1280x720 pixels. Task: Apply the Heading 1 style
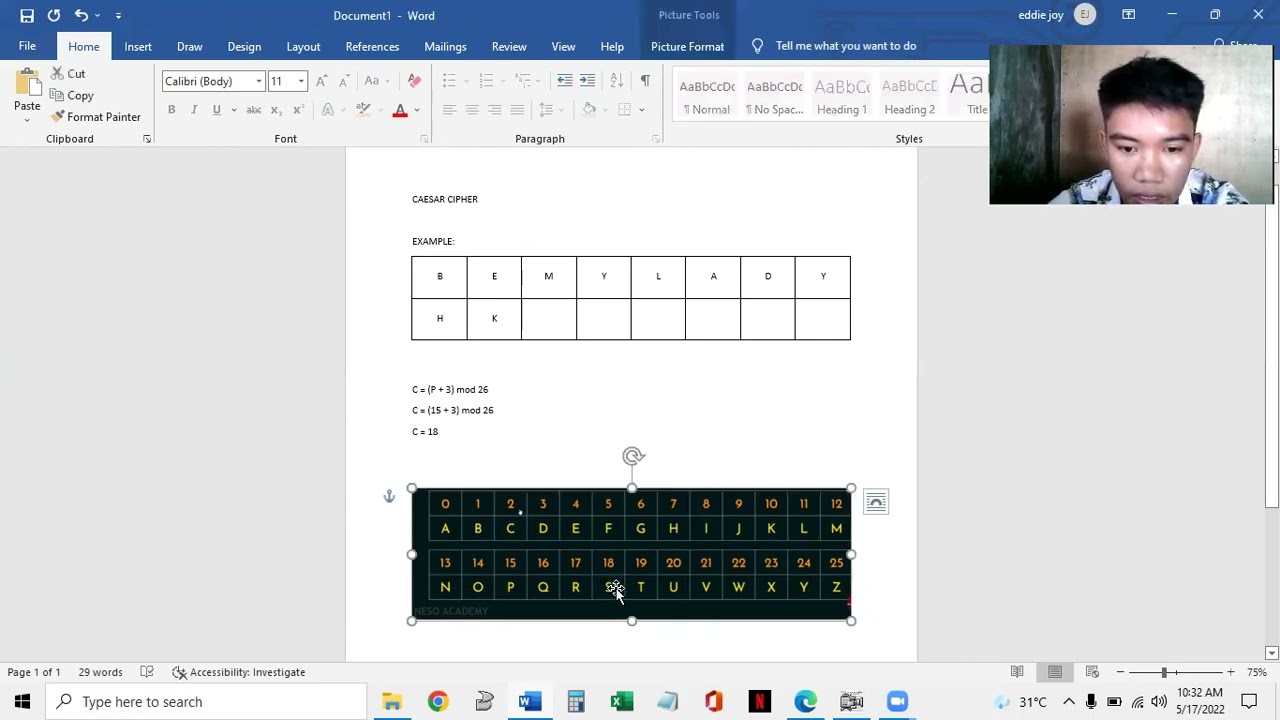842,96
